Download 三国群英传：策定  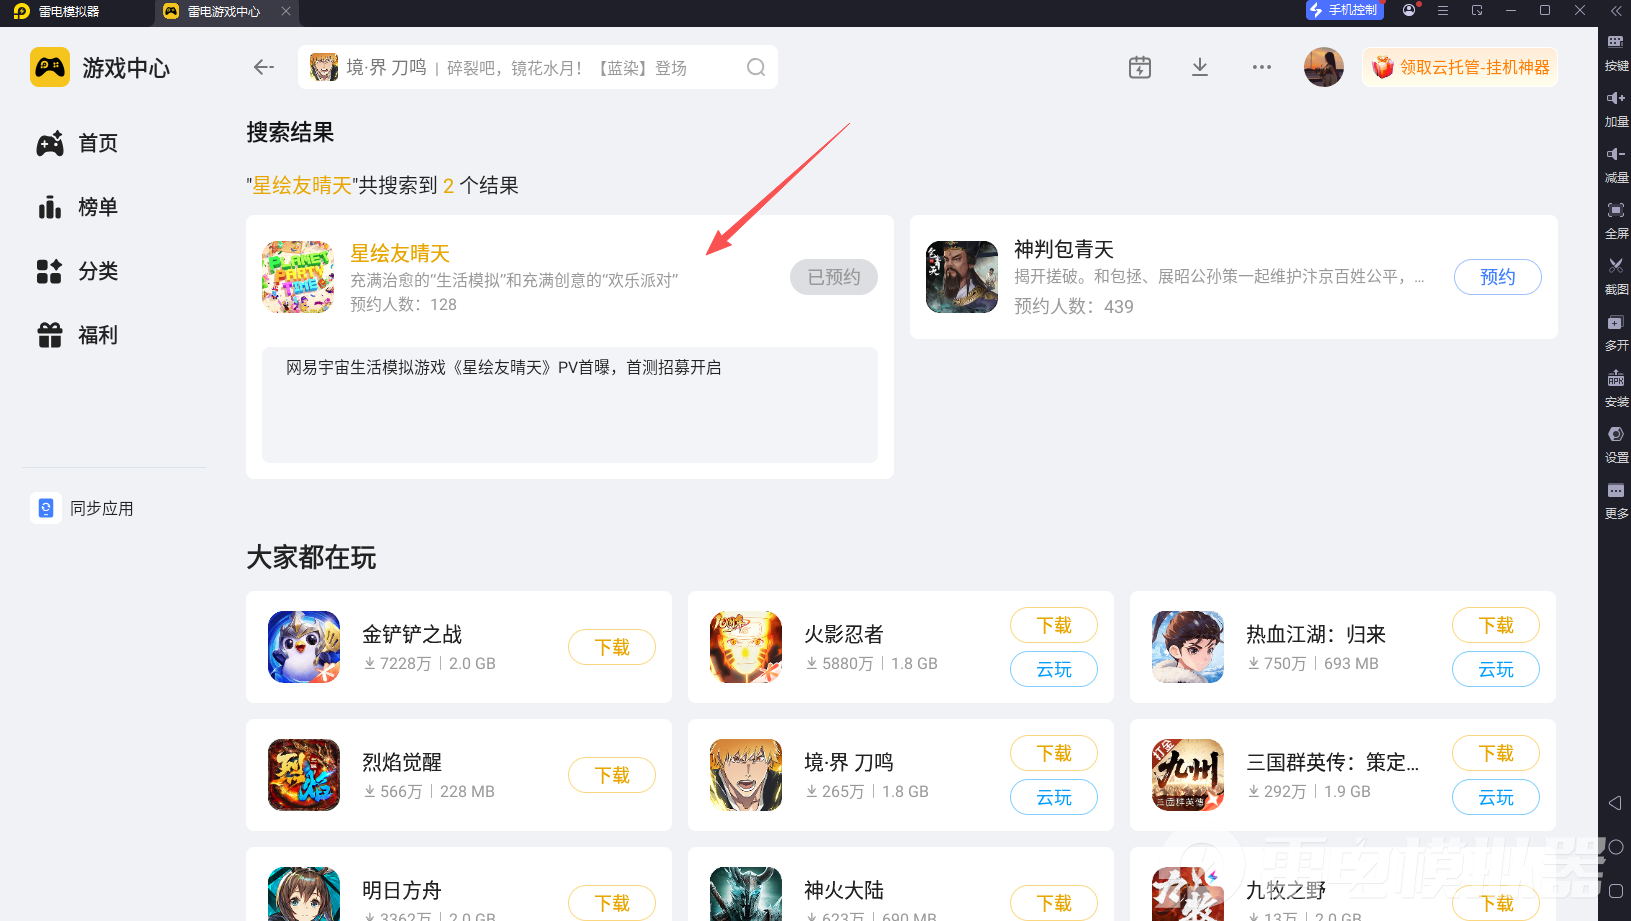(x=1496, y=753)
